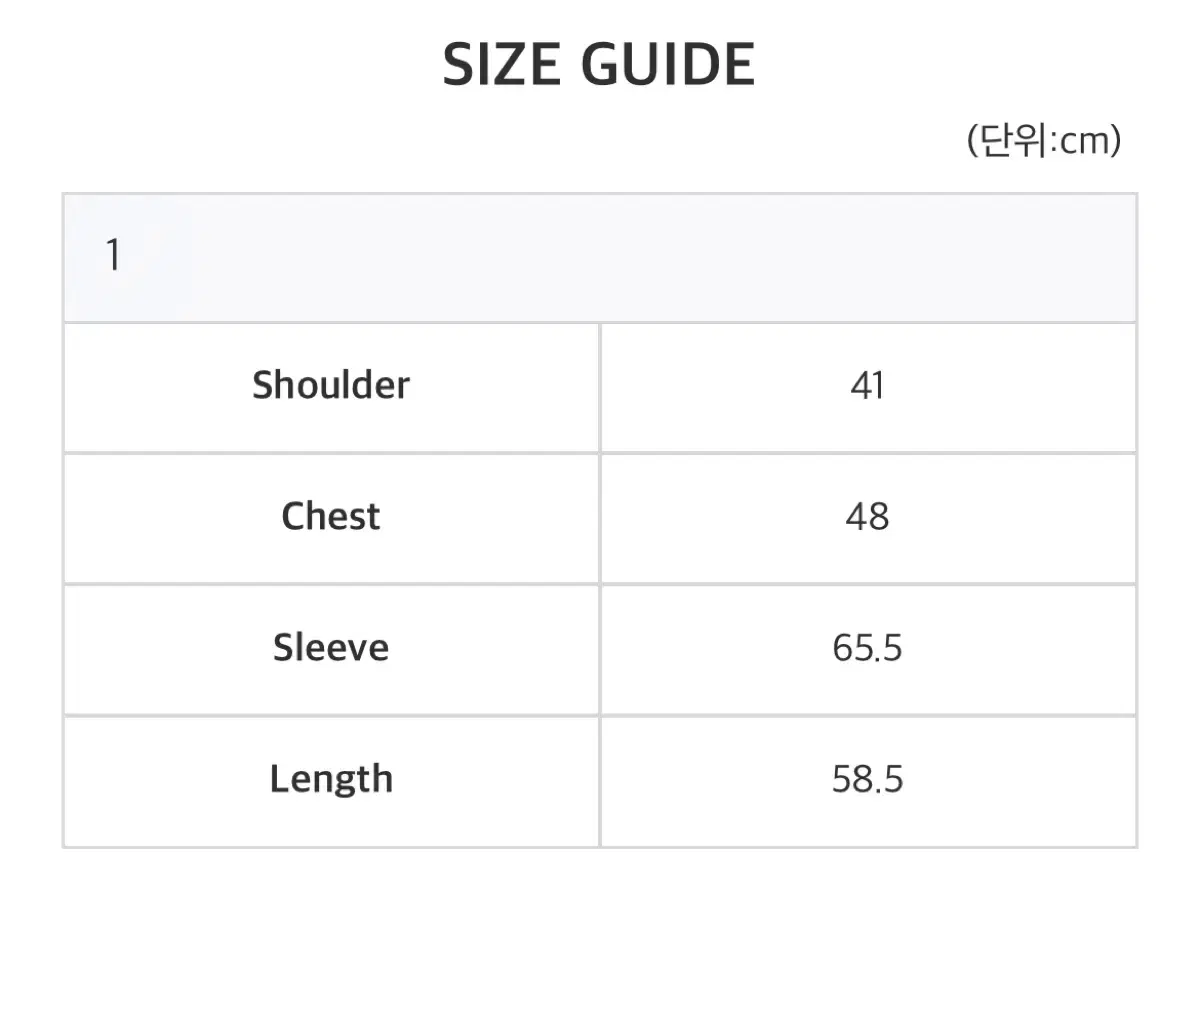Select the Sleeve label cell
1200x1016 pixels.
pyautogui.click(x=331, y=648)
